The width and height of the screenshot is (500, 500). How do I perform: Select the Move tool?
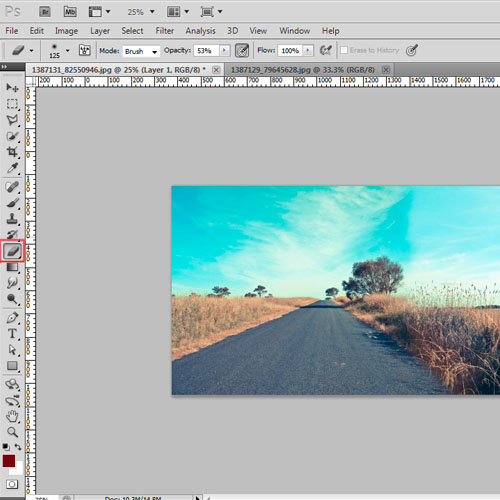[12, 88]
